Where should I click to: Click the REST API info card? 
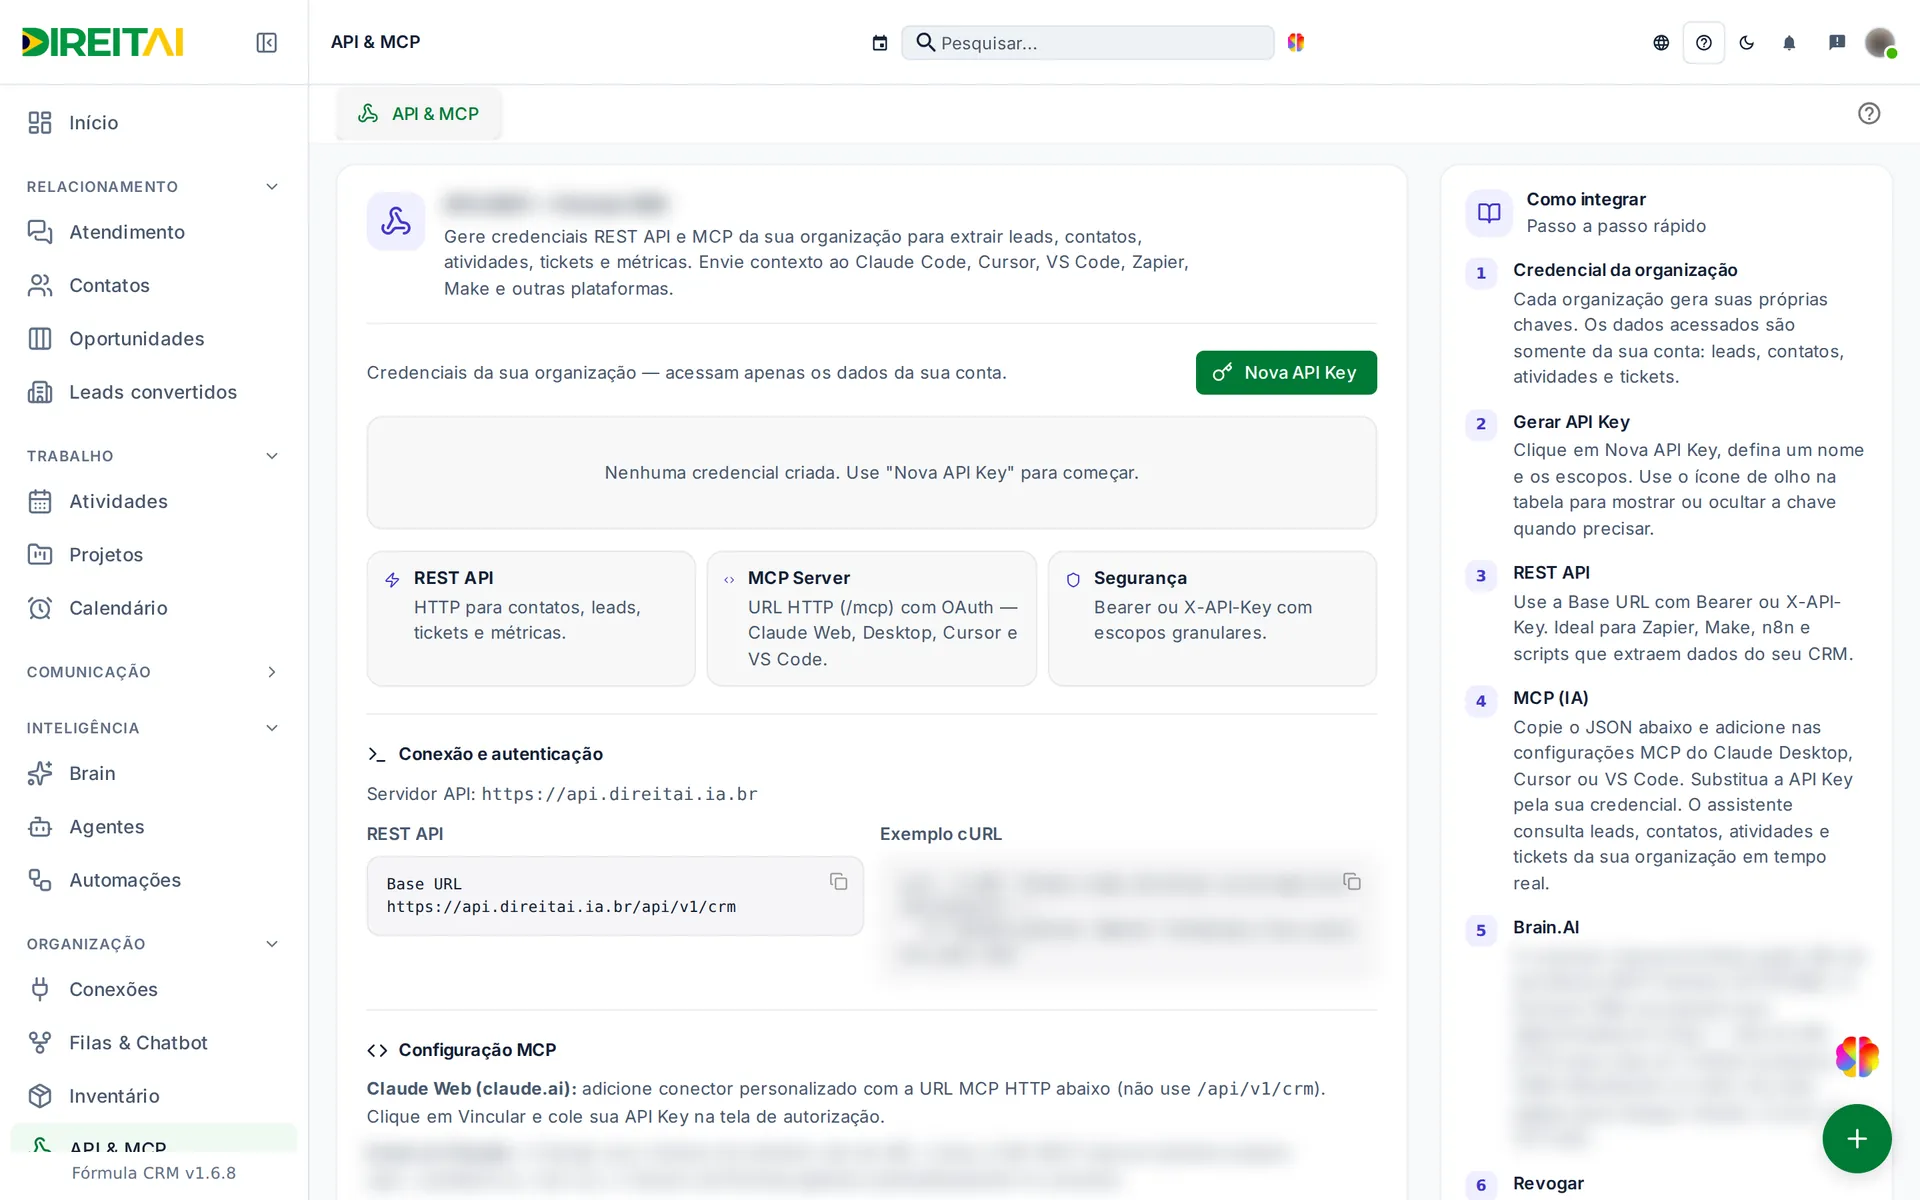[531, 618]
